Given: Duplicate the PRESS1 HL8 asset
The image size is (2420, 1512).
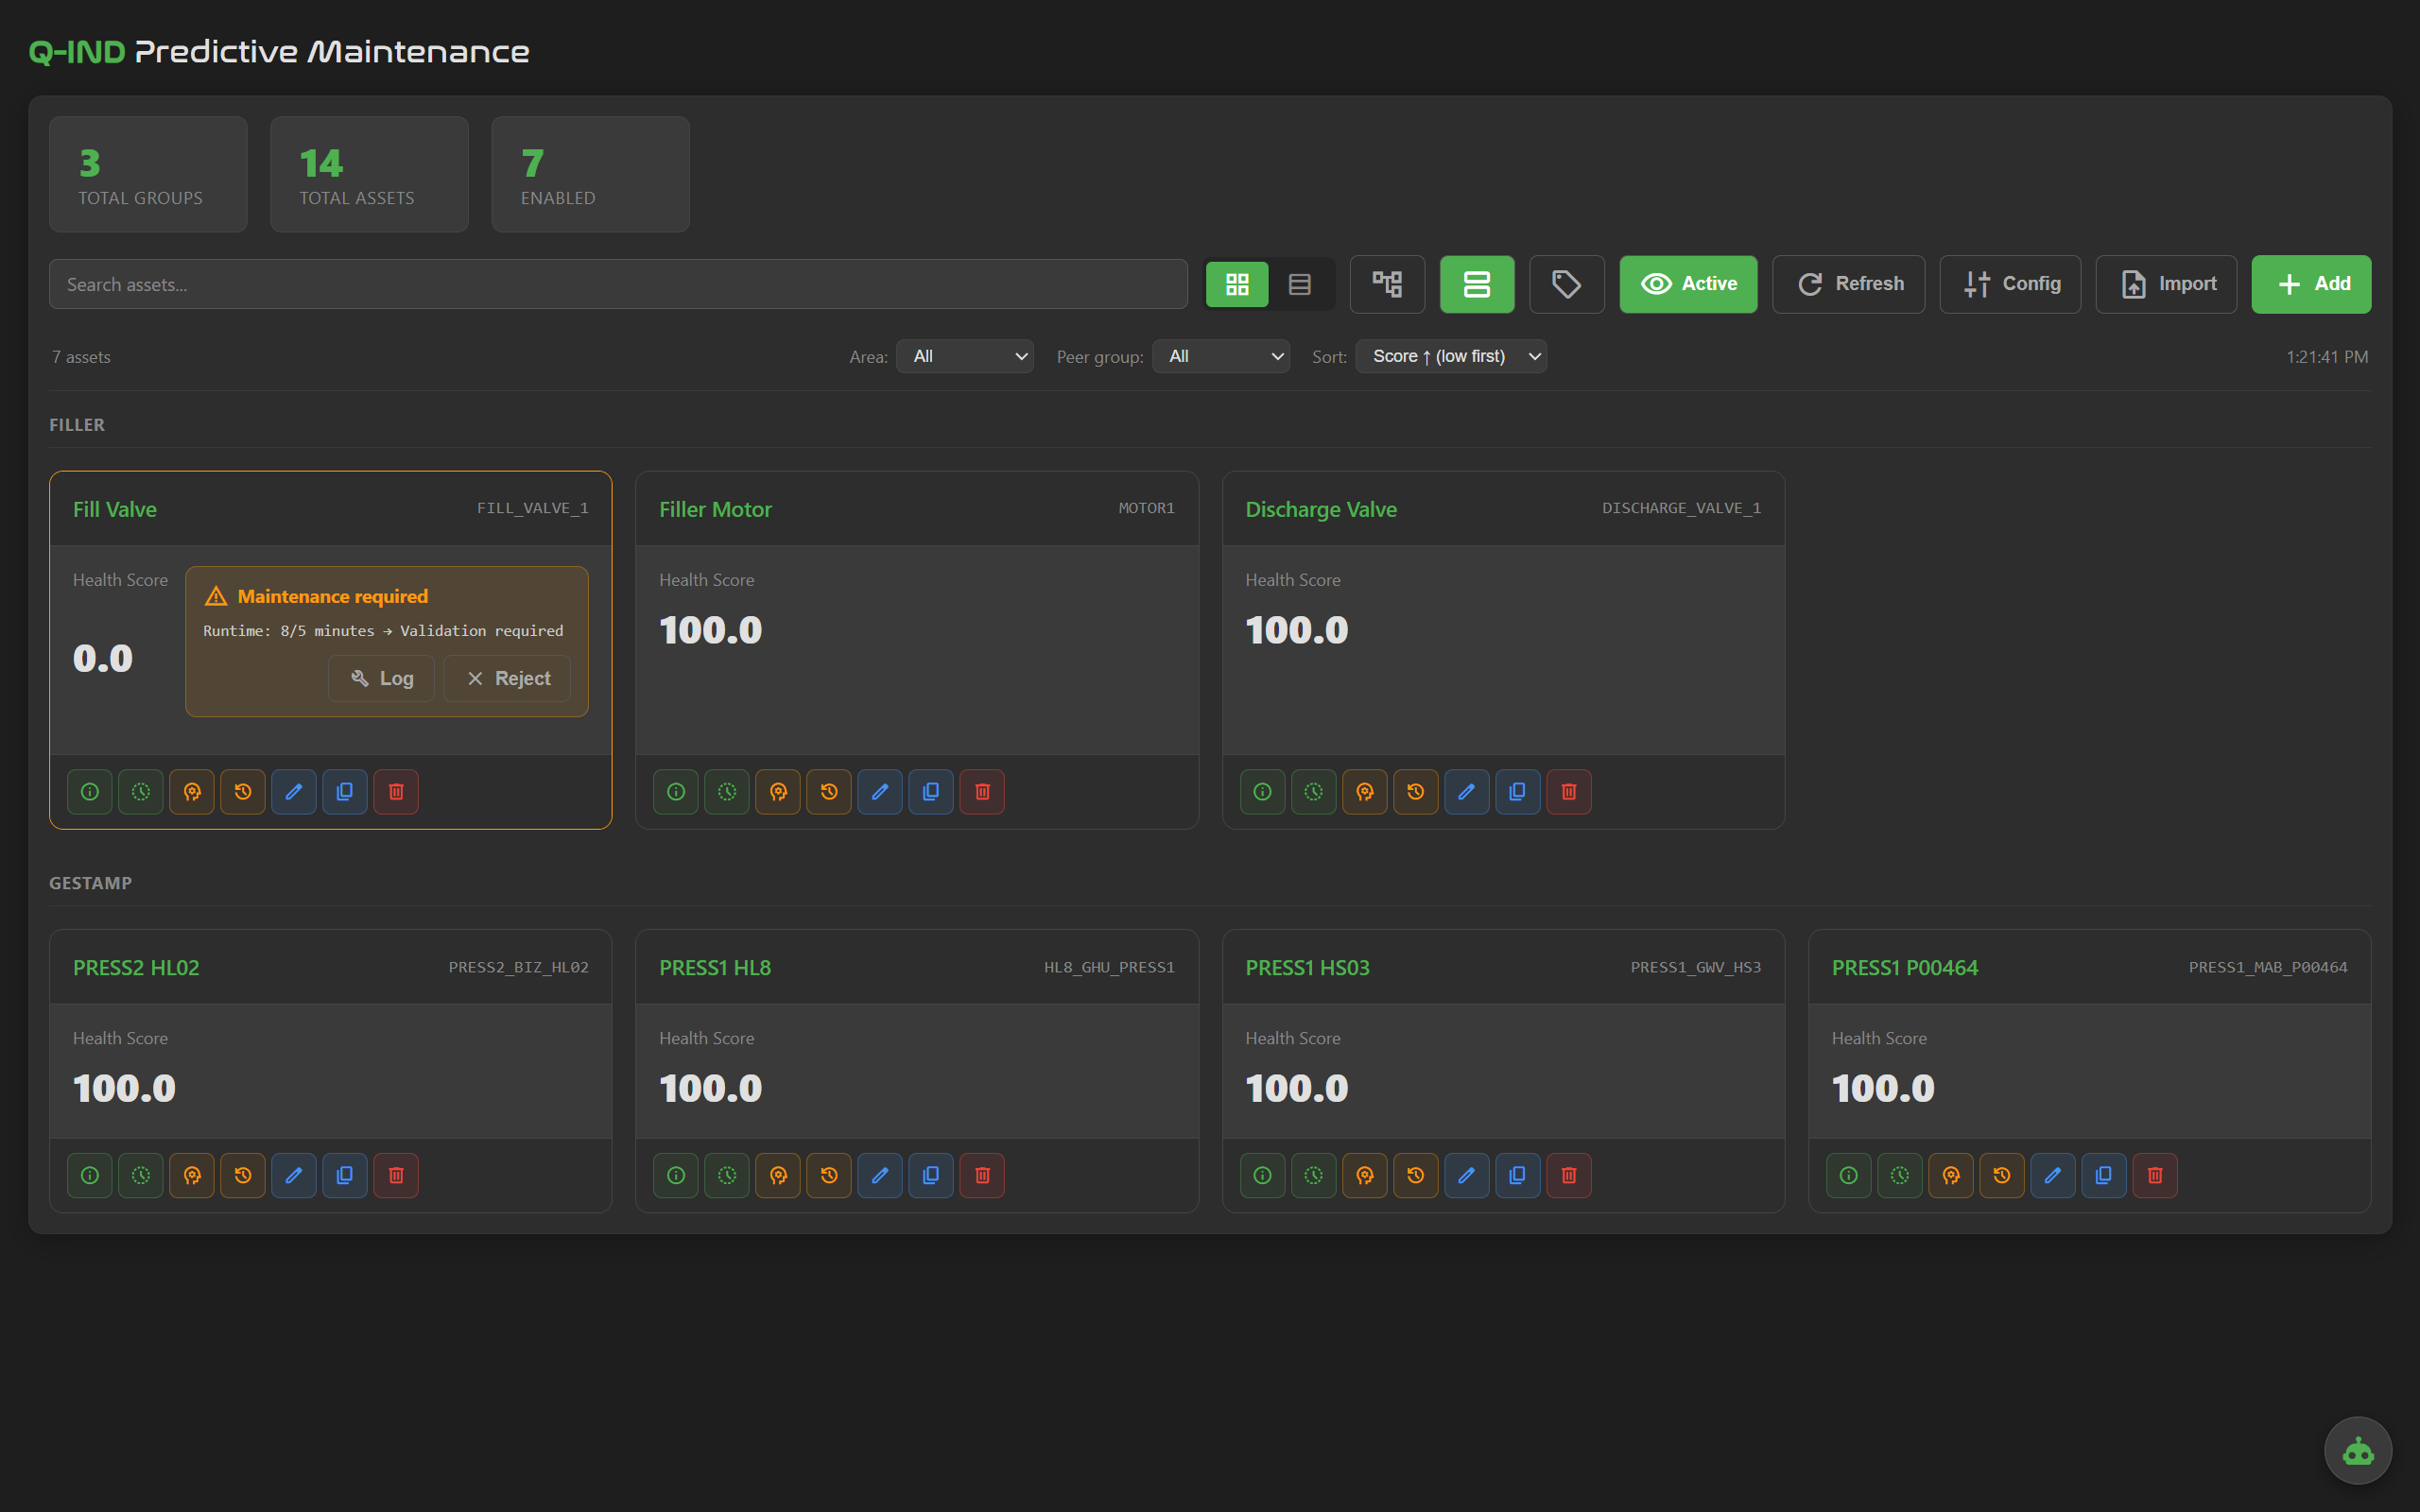Looking at the screenshot, I should [x=931, y=1176].
